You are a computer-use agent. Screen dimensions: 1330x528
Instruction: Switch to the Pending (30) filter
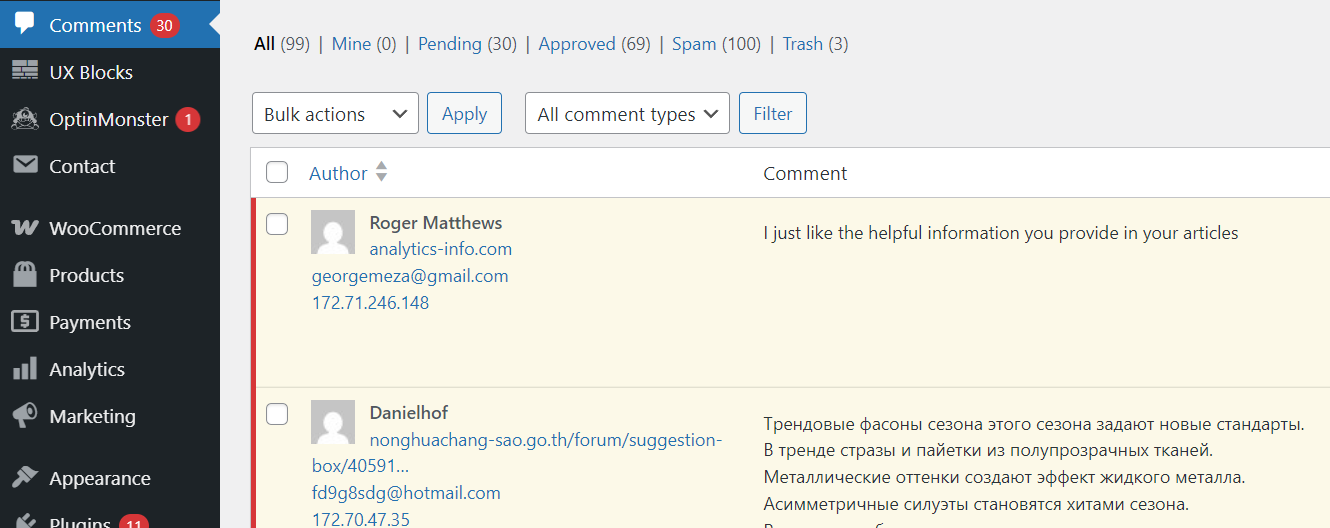[467, 44]
